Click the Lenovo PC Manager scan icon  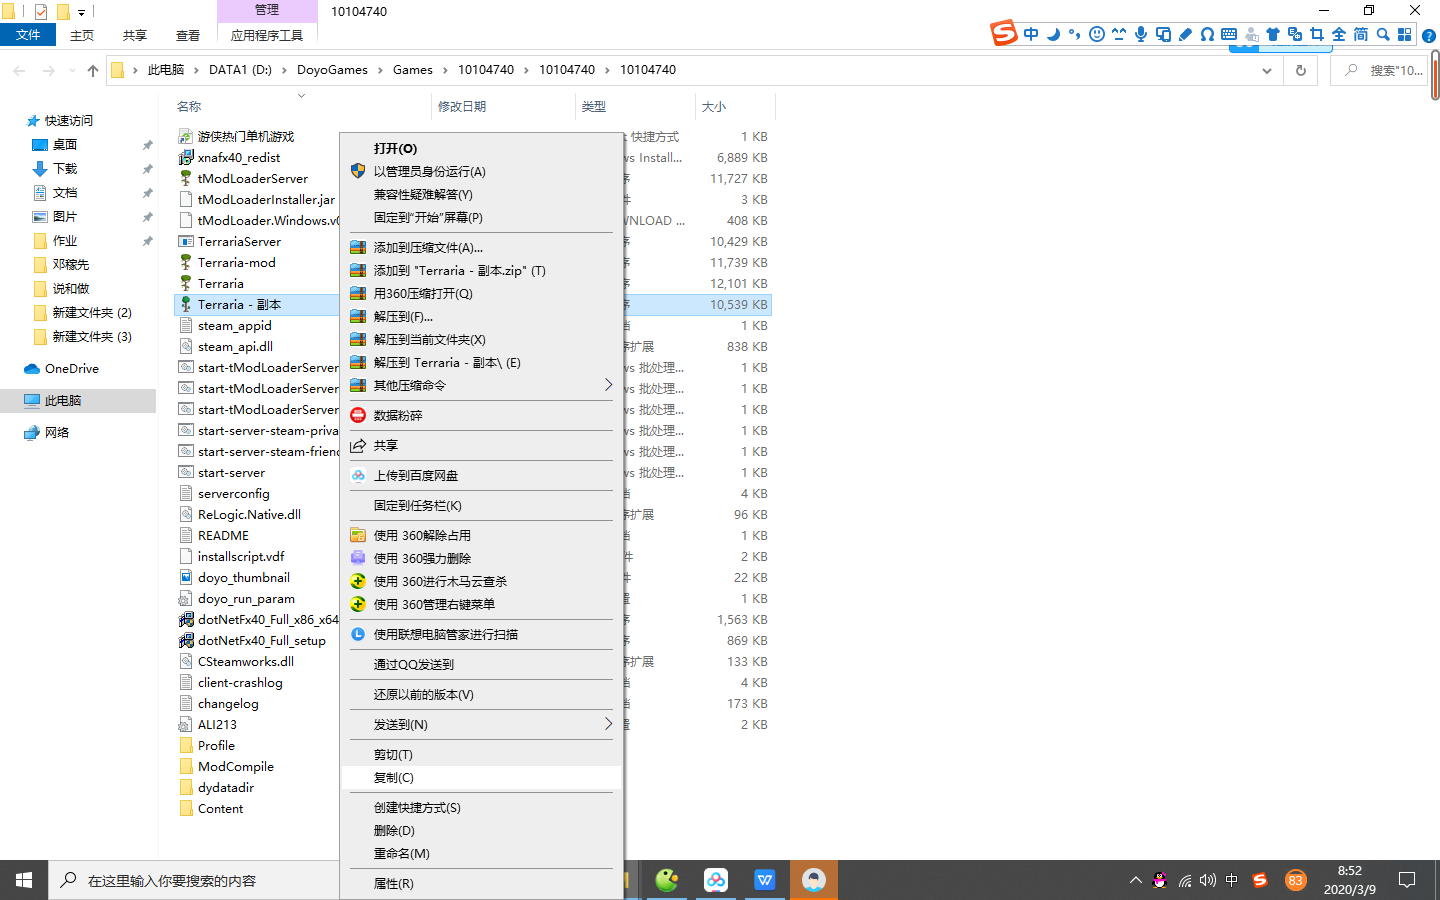(x=358, y=634)
